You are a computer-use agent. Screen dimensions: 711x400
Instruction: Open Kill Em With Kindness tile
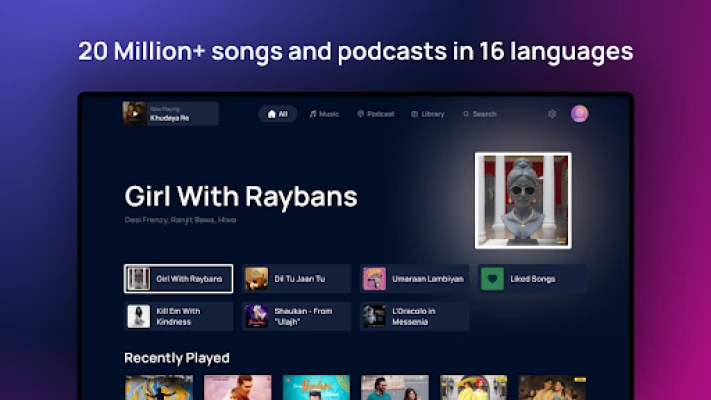click(x=178, y=316)
